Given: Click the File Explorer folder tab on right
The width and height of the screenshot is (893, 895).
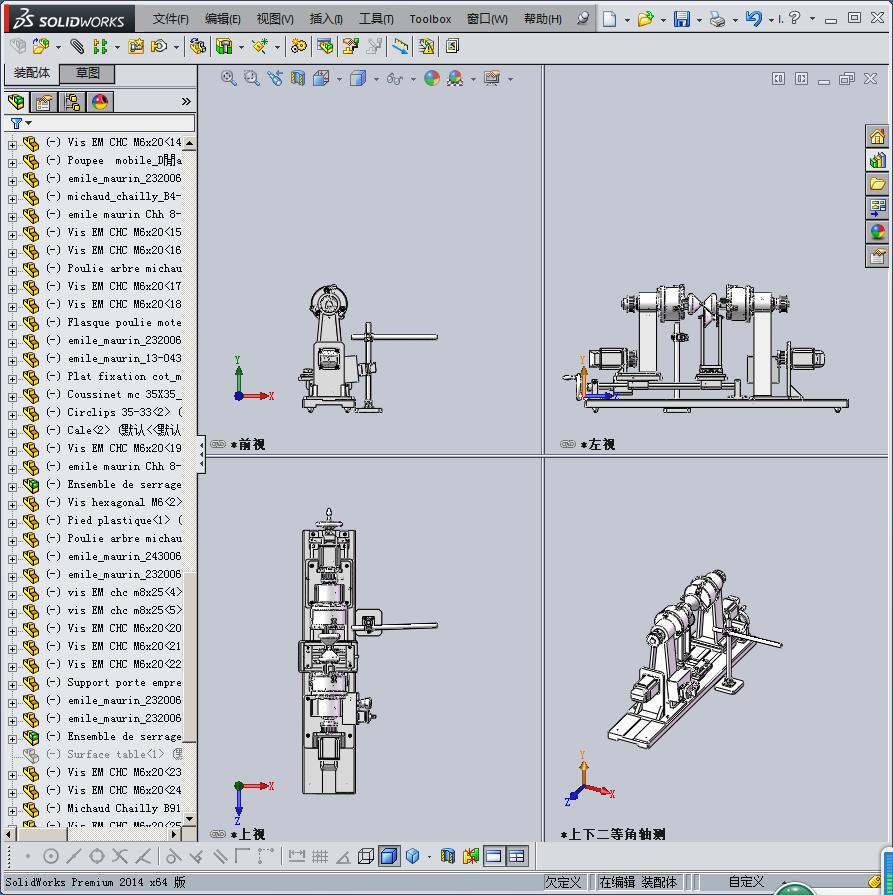Looking at the screenshot, I should click(877, 184).
